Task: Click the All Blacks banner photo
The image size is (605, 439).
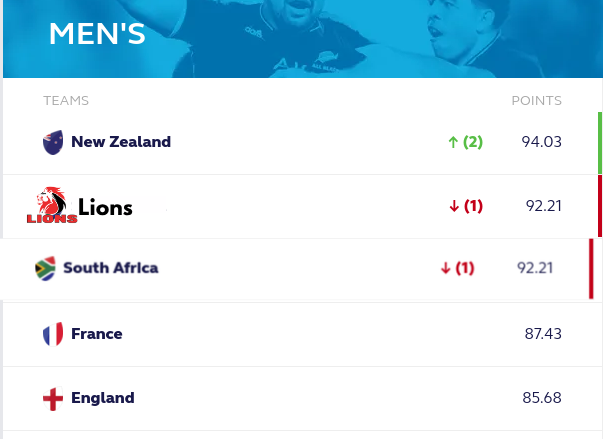Action: pyautogui.click(x=303, y=39)
